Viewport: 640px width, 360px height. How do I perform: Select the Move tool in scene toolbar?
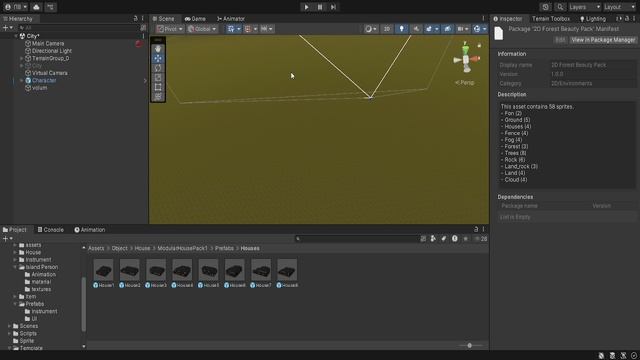(158, 58)
